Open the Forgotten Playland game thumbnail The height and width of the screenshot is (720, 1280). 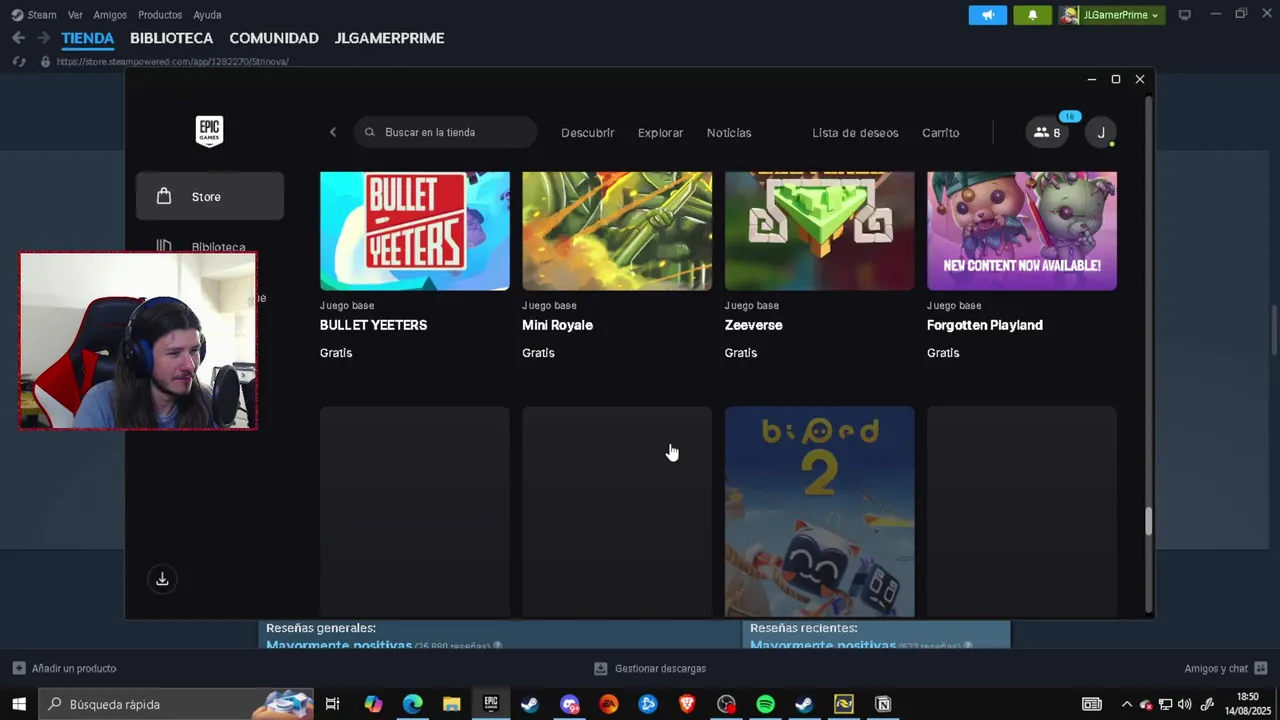coord(1022,231)
